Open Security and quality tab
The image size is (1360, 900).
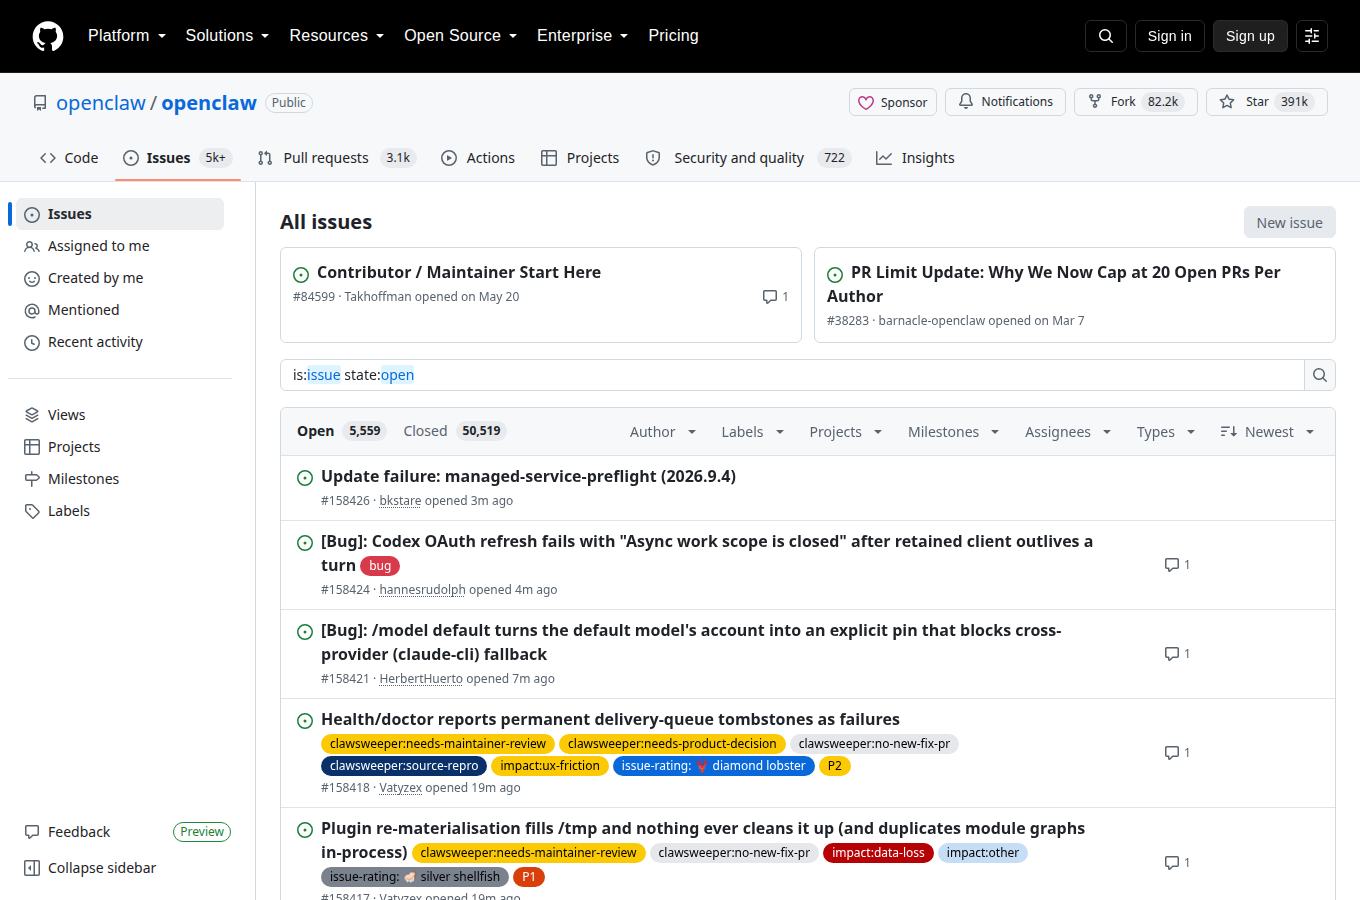pos(747,158)
